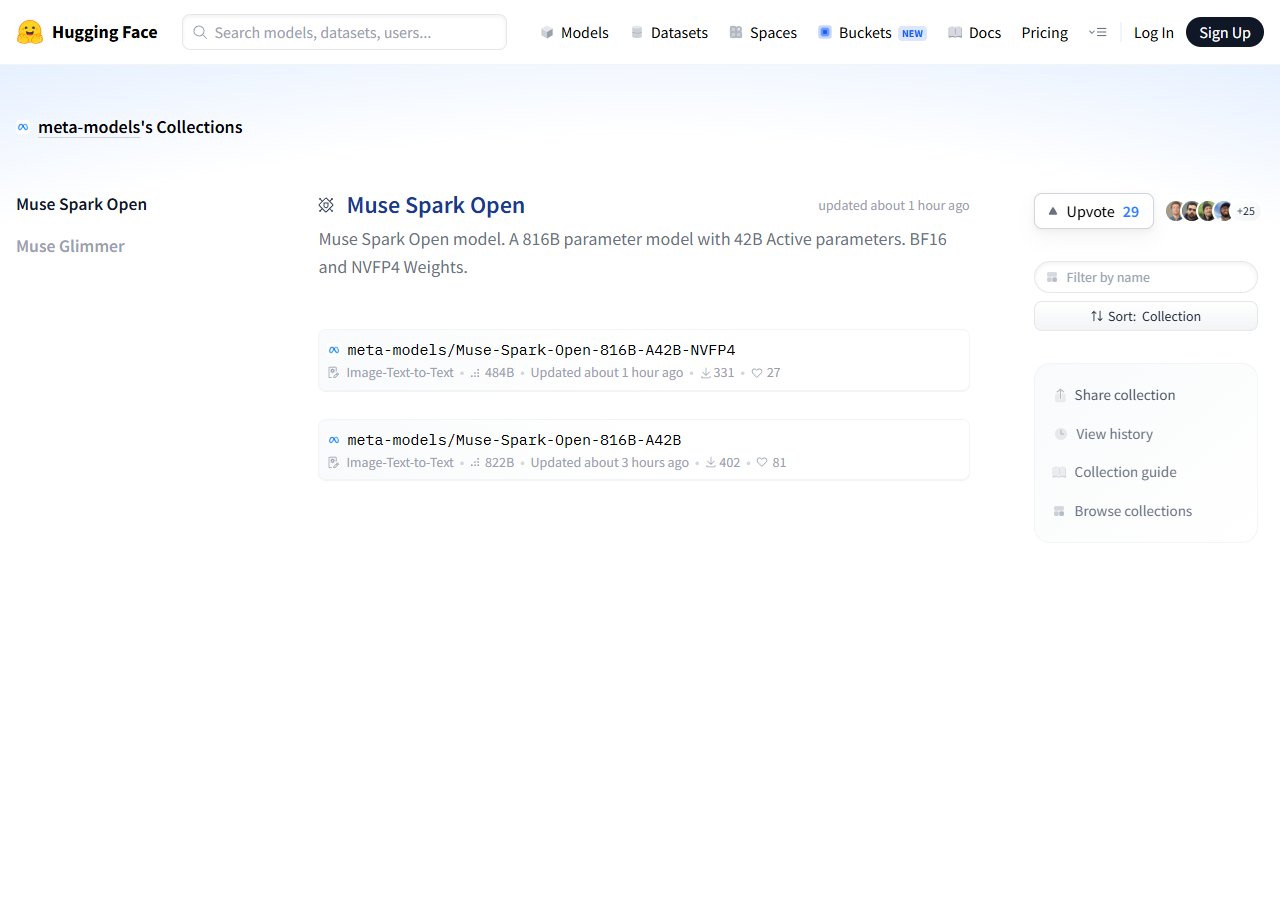Focus the main search input field

pos(344,32)
